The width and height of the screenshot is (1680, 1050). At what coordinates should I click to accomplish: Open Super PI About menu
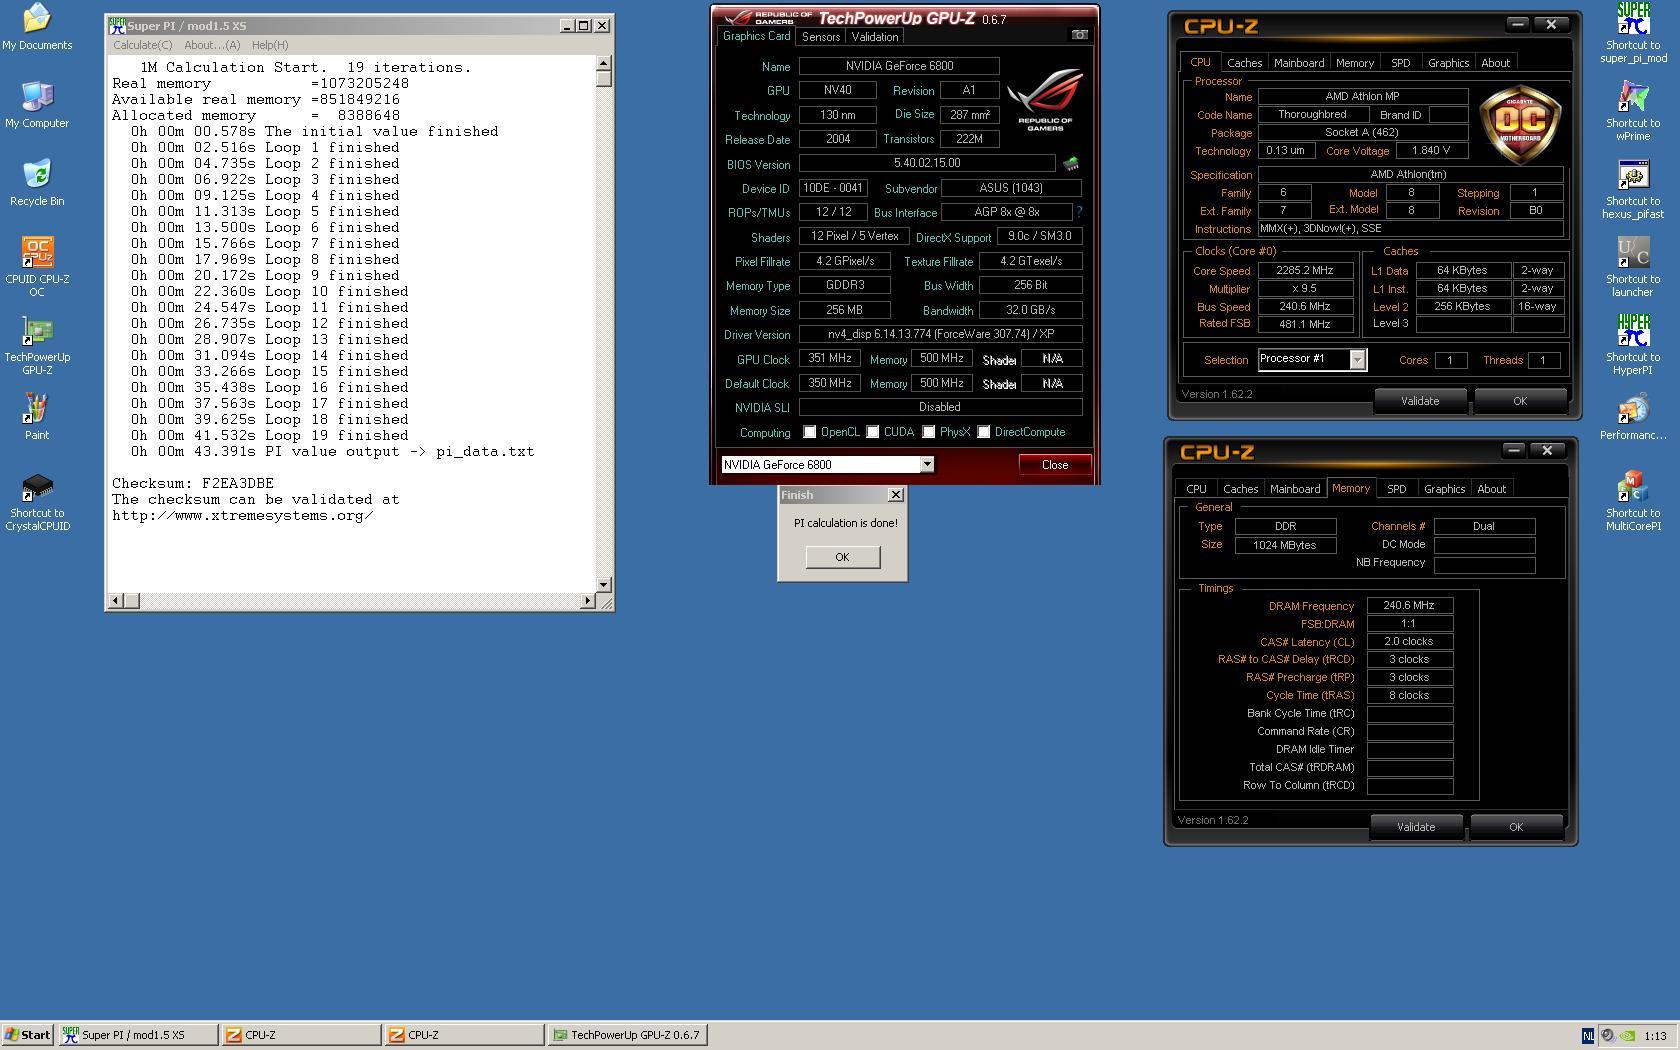212,45
